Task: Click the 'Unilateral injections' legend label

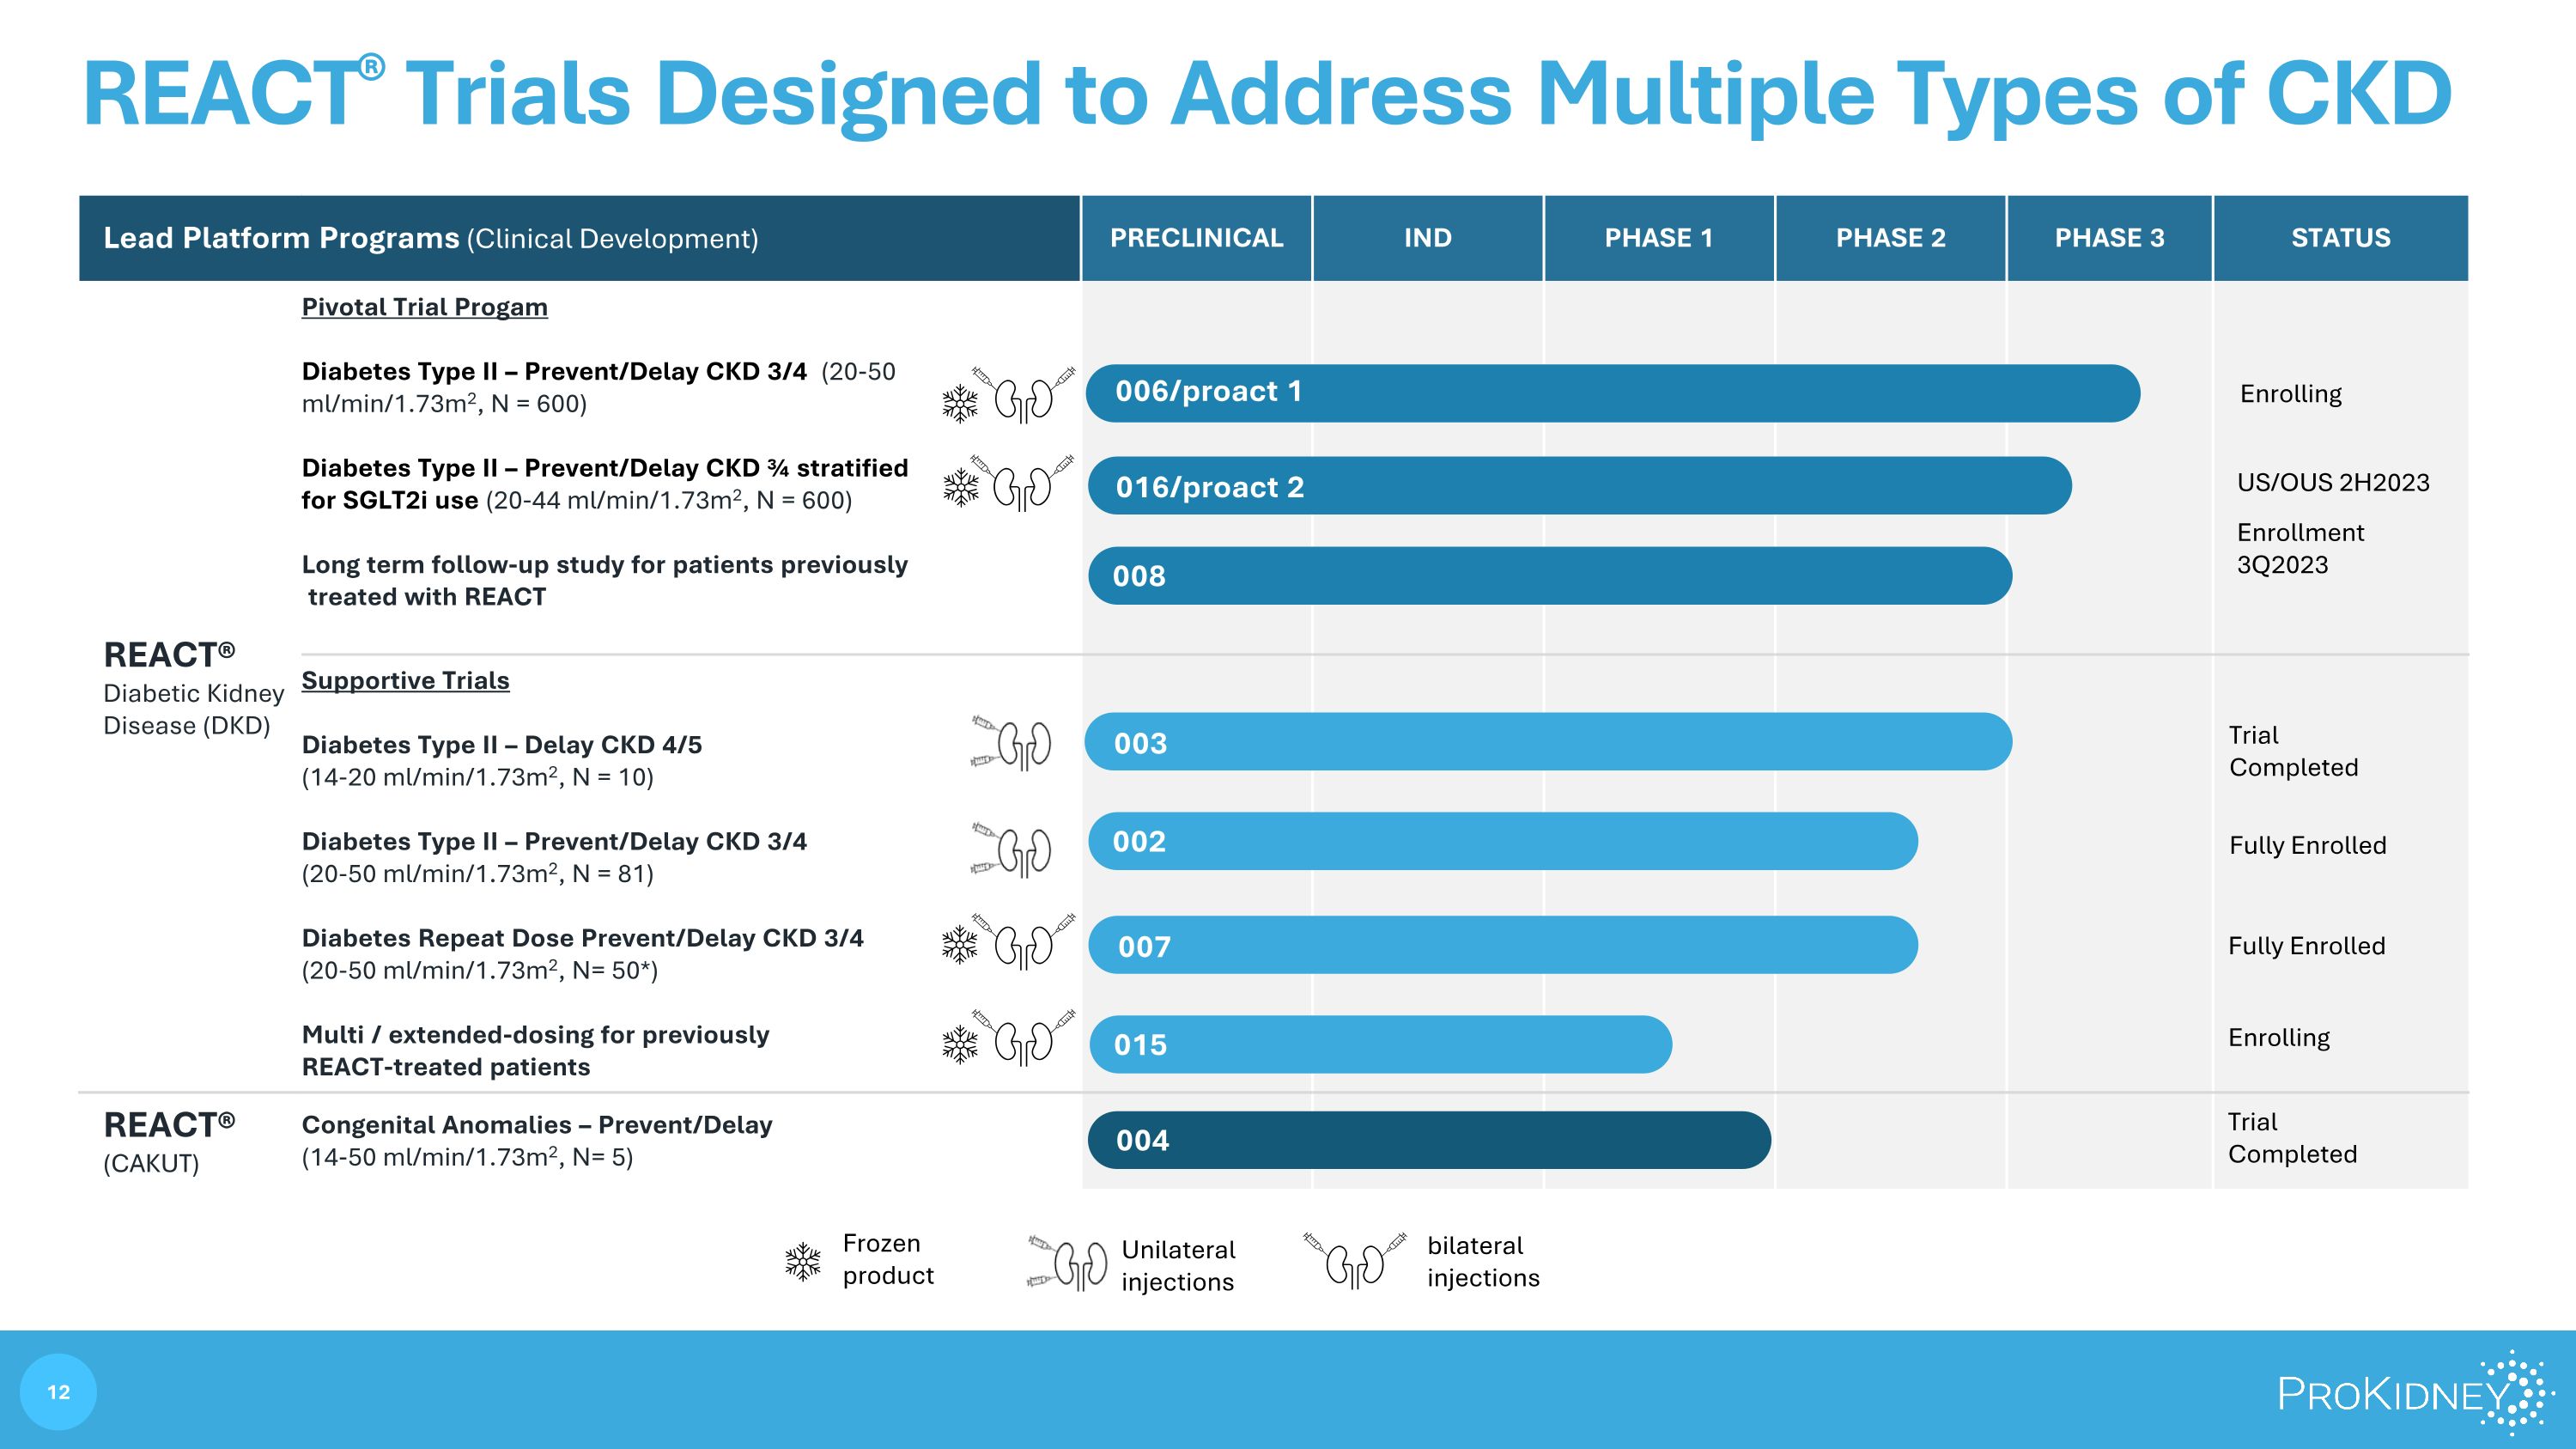Action: pyautogui.click(x=1178, y=1265)
